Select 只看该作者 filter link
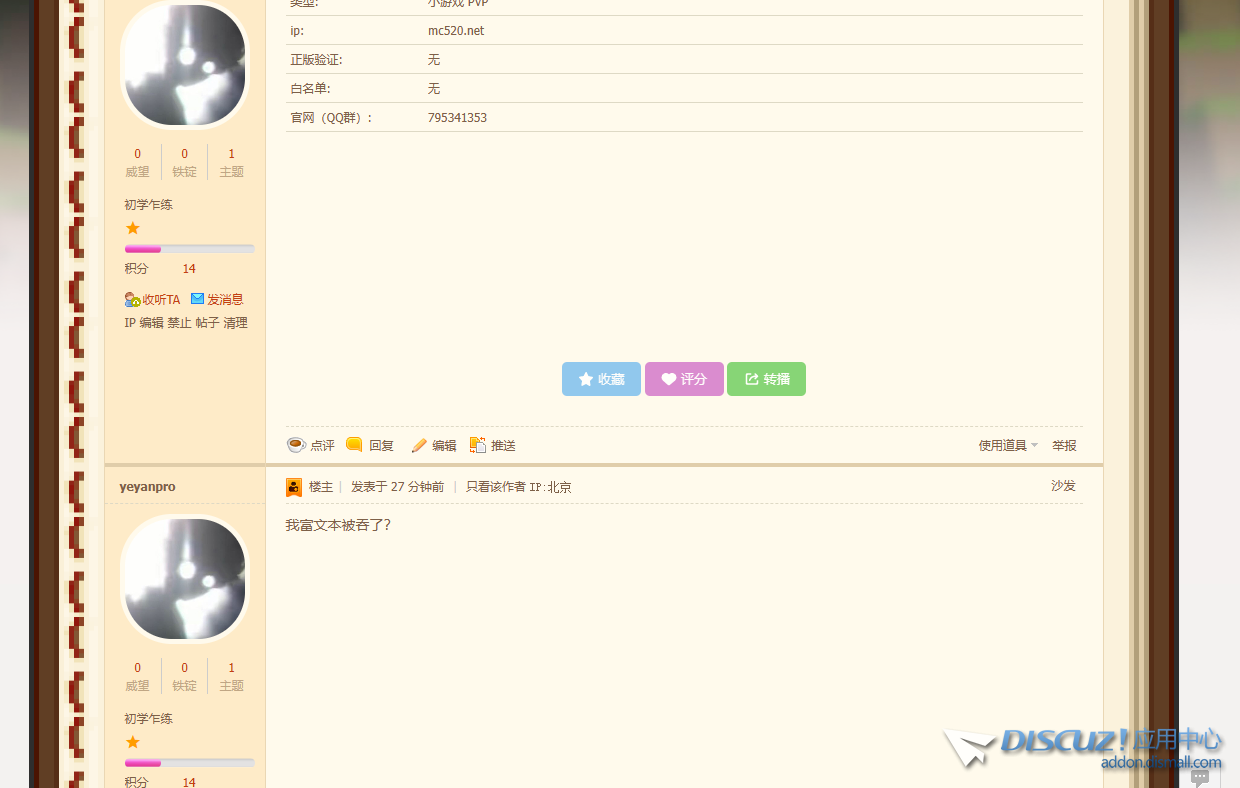This screenshot has height=788, width=1240. pos(495,487)
